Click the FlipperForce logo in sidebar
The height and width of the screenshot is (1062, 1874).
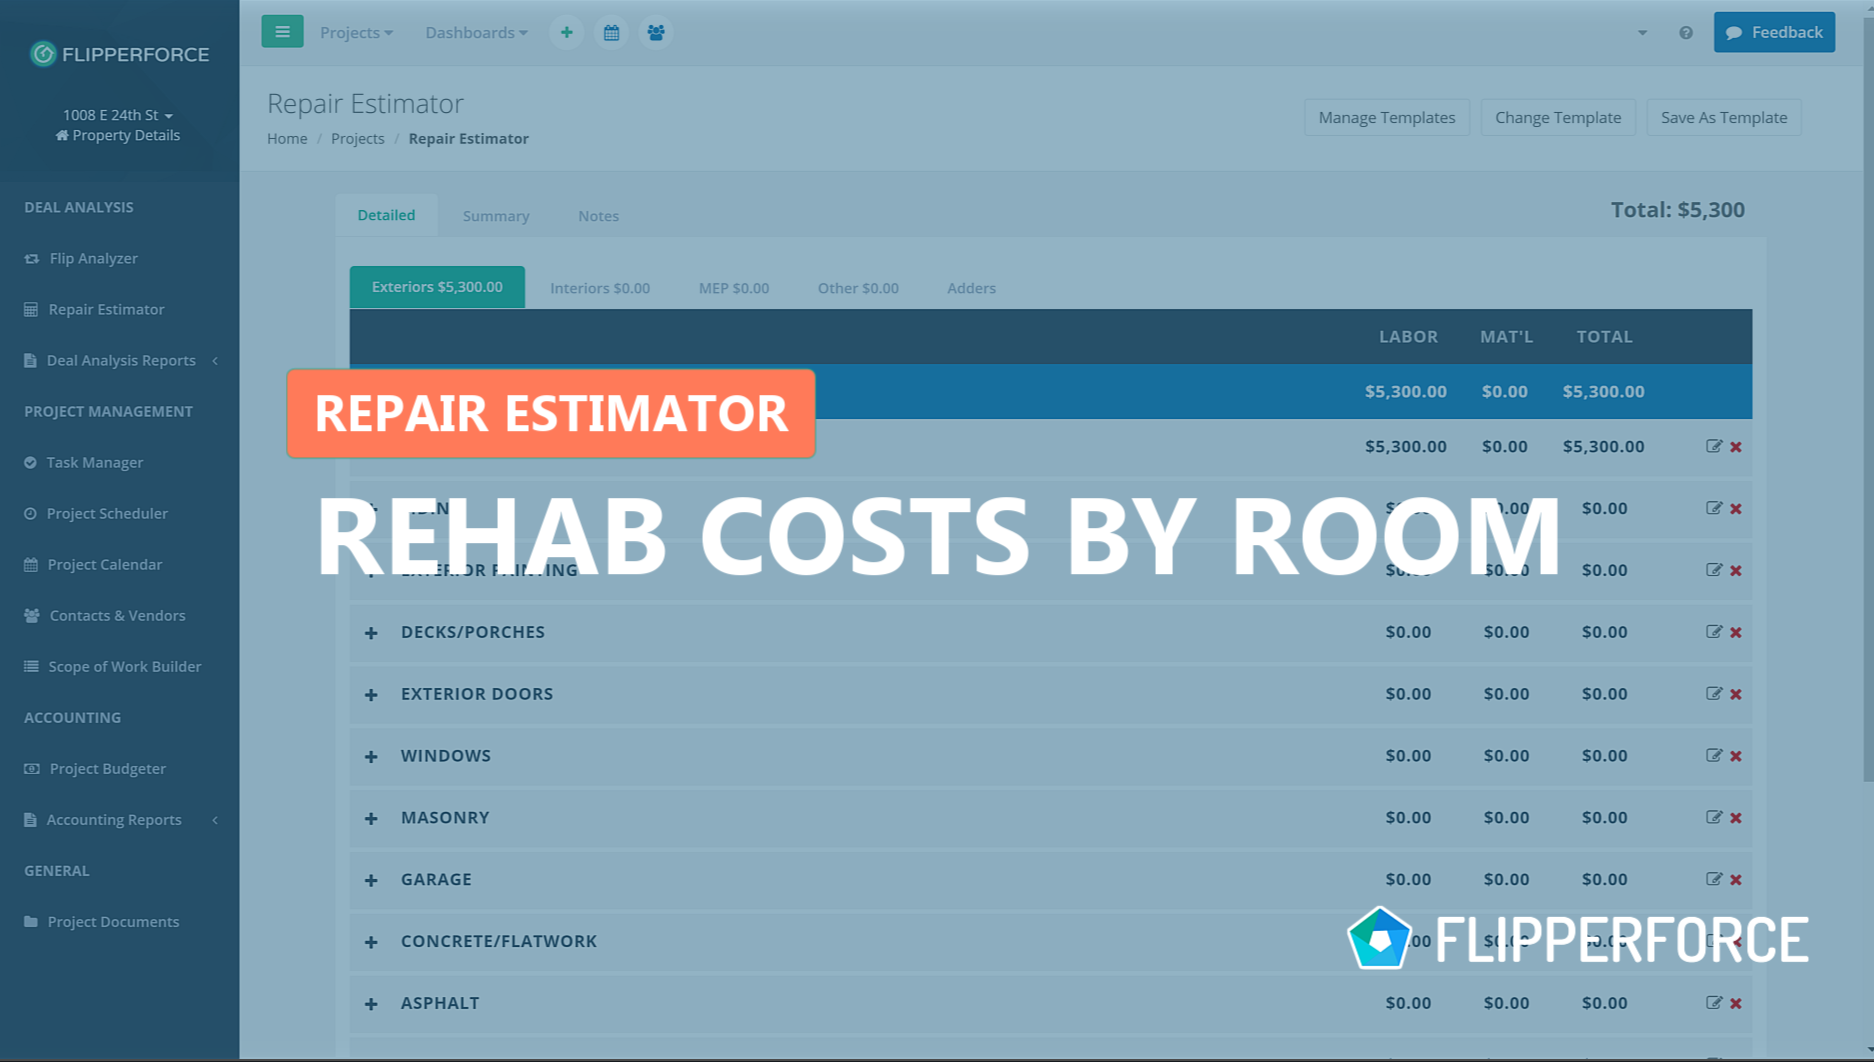click(119, 54)
